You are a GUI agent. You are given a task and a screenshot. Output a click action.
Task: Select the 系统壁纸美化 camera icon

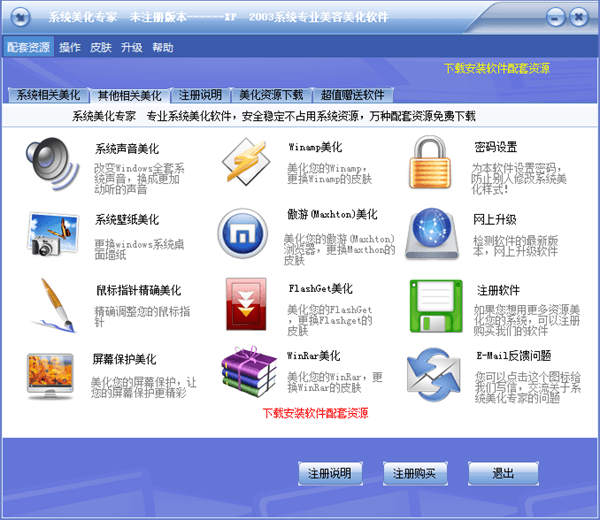(49, 234)
